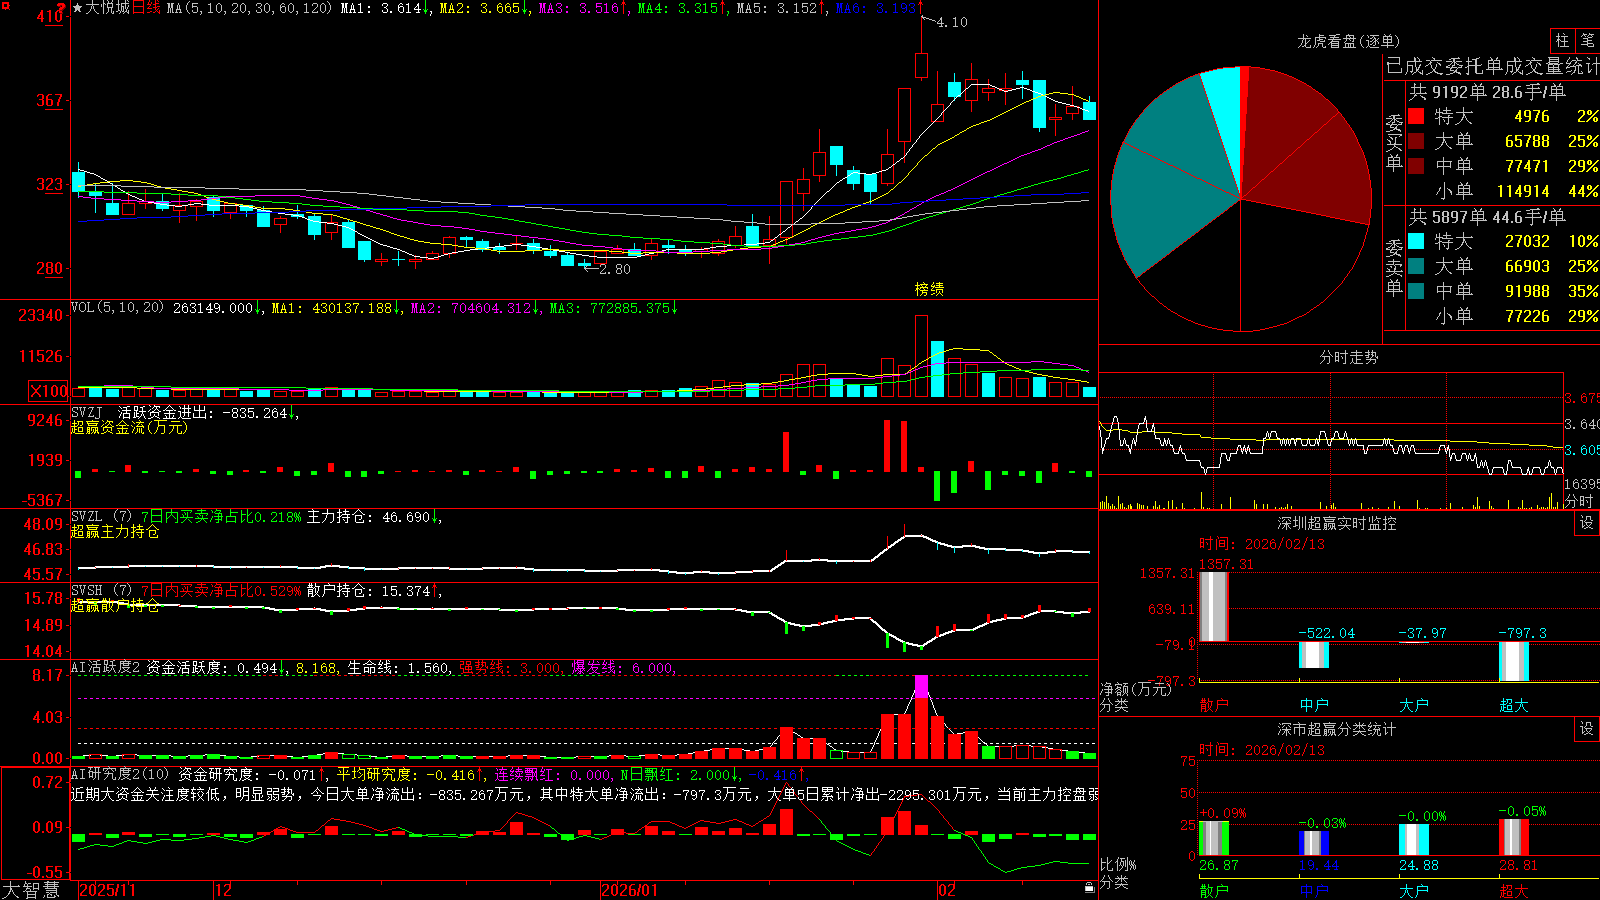Click the 散户 bar showing 1357.31

(x=1213, y=606)
